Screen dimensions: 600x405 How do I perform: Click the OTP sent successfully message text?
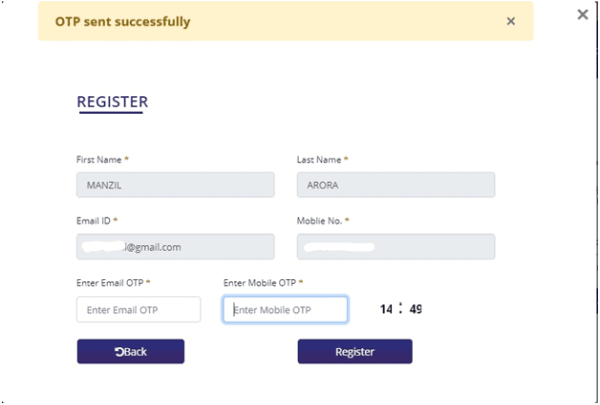[x=122, y=21]
